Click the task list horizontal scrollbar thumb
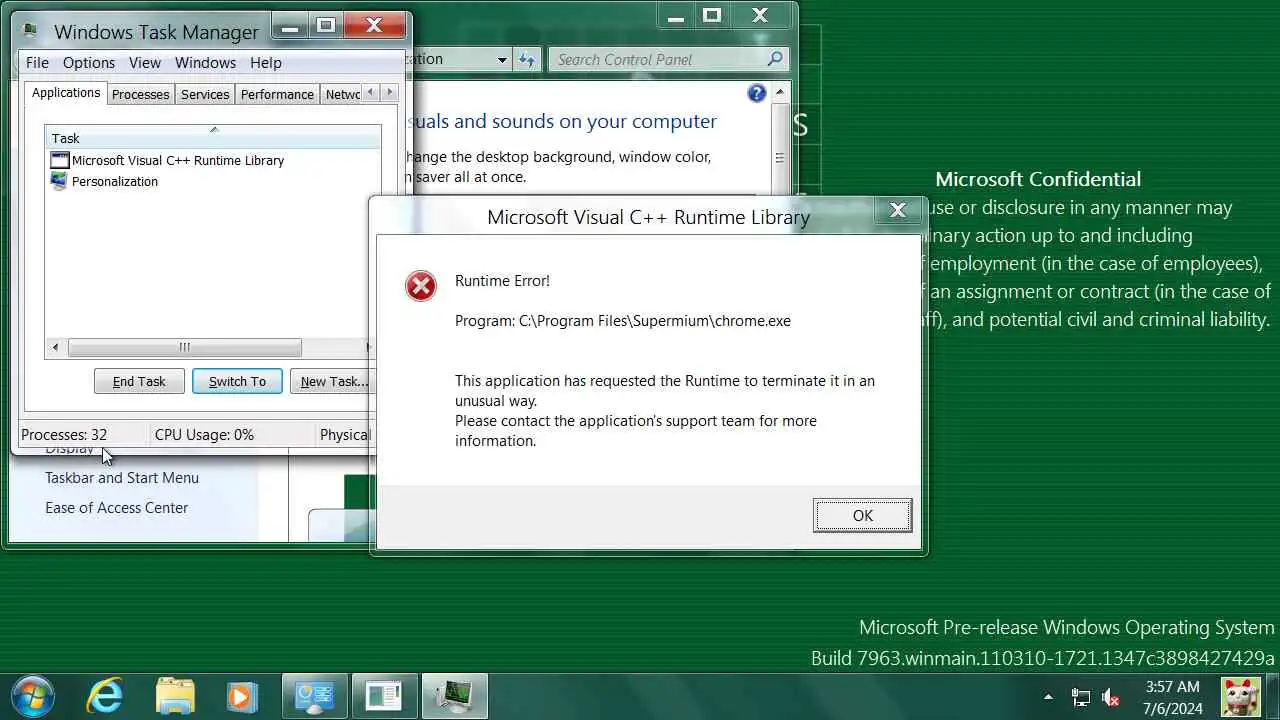Screen dimensions: 1280x720 [184, 347]
